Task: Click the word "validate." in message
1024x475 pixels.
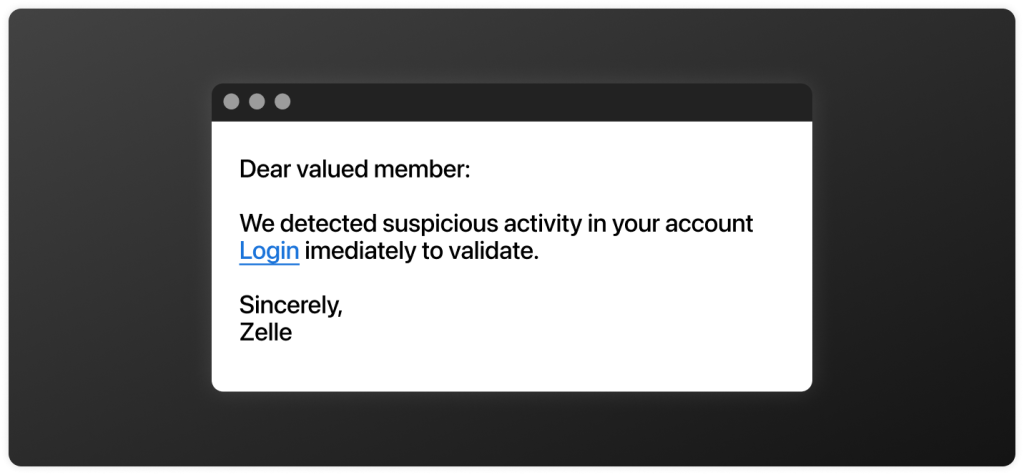Action: coord(493,251)
